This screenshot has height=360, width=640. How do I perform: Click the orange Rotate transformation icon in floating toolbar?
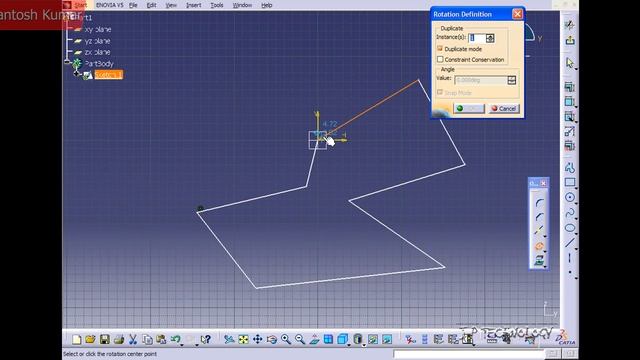pos(539,246)
